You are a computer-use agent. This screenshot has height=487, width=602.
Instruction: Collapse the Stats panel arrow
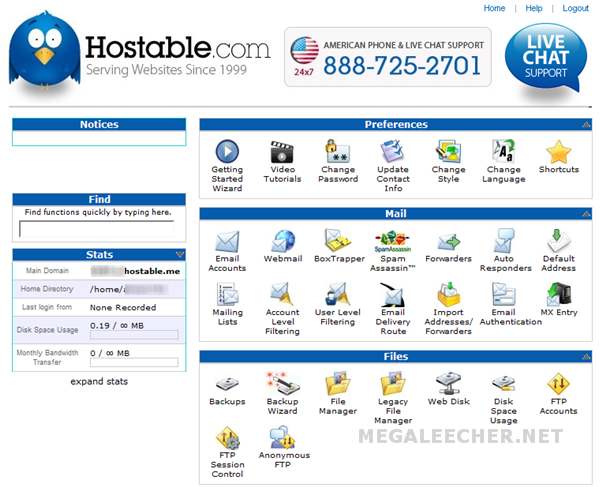click(x=180, y=255)
